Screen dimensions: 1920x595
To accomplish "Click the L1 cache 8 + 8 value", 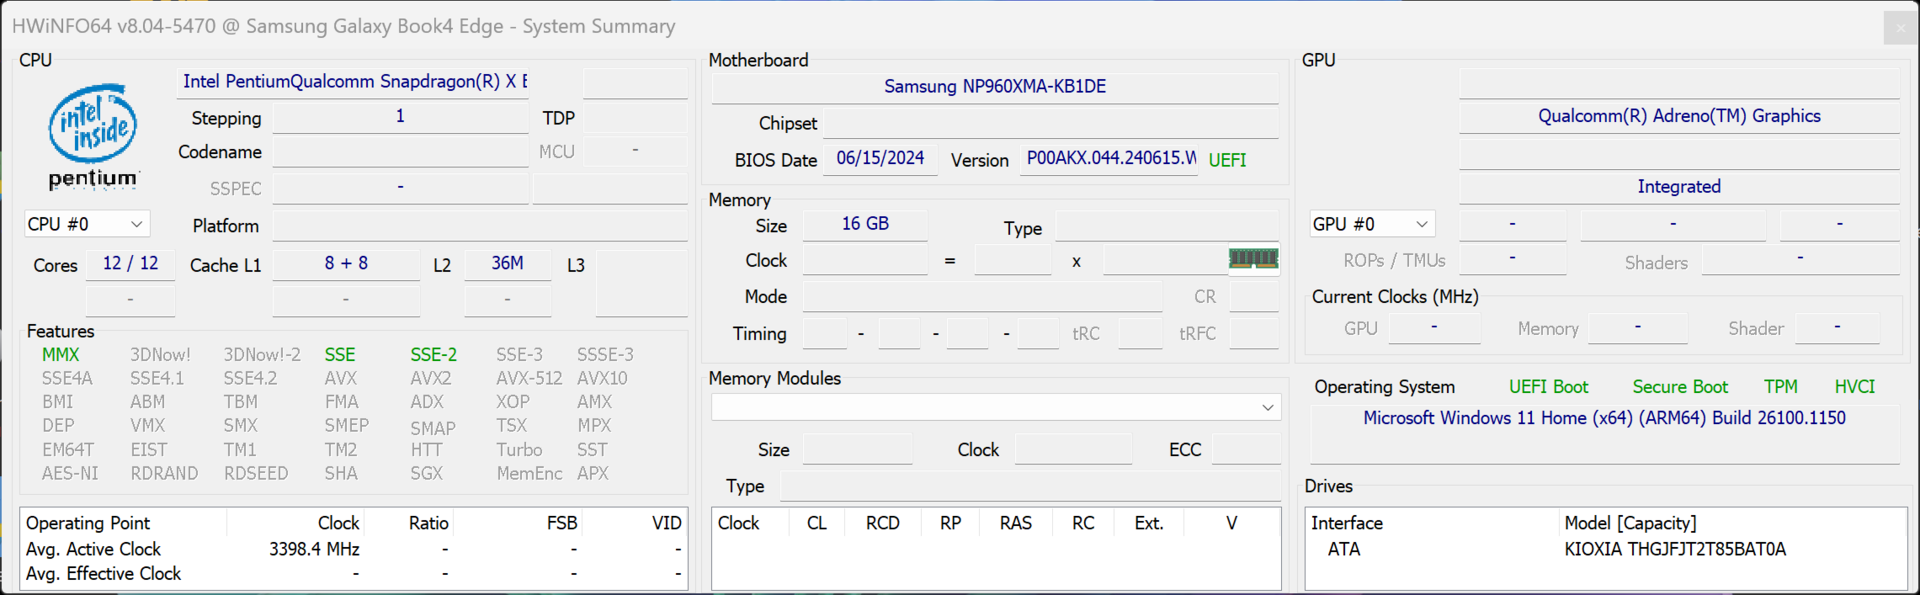I will pos(346,263).
